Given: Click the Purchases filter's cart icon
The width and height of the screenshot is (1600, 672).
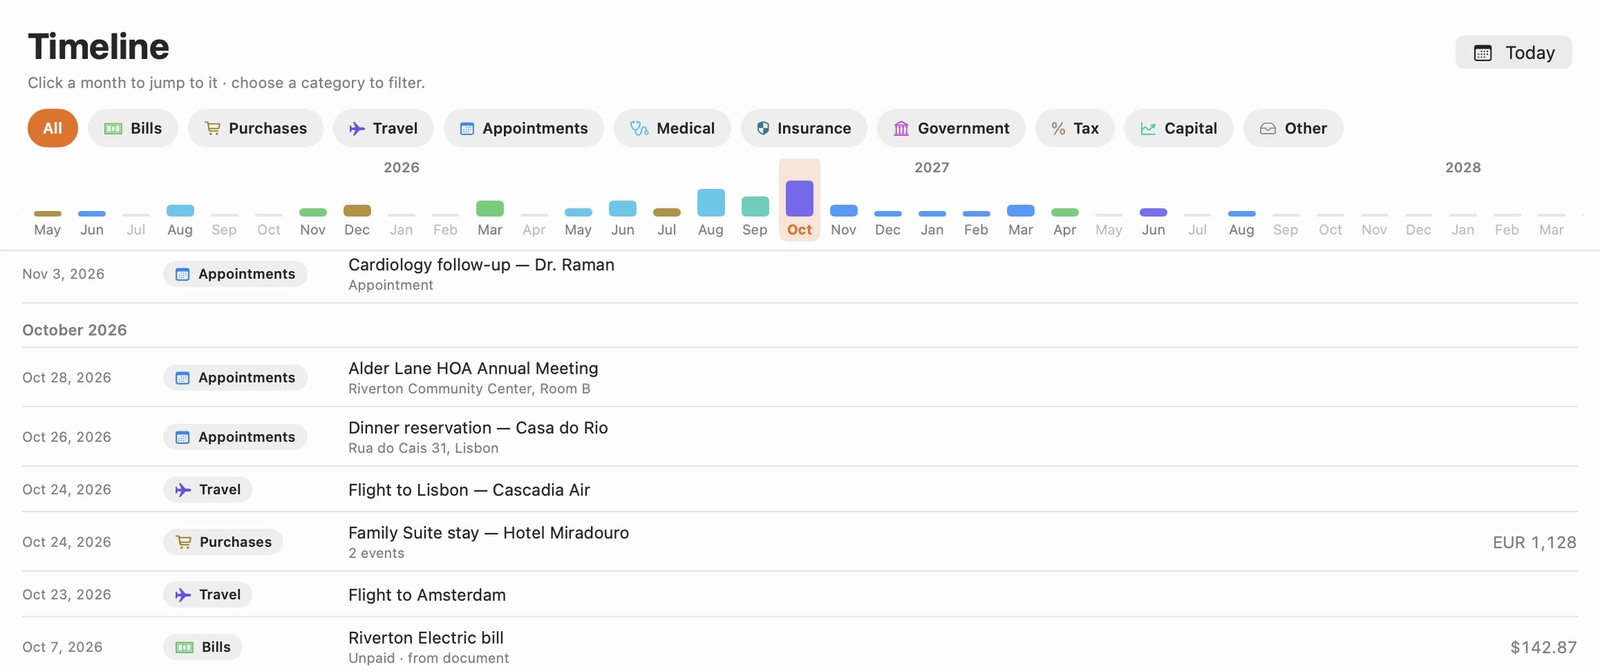Looking at the screenshot, I should point(212,129).
